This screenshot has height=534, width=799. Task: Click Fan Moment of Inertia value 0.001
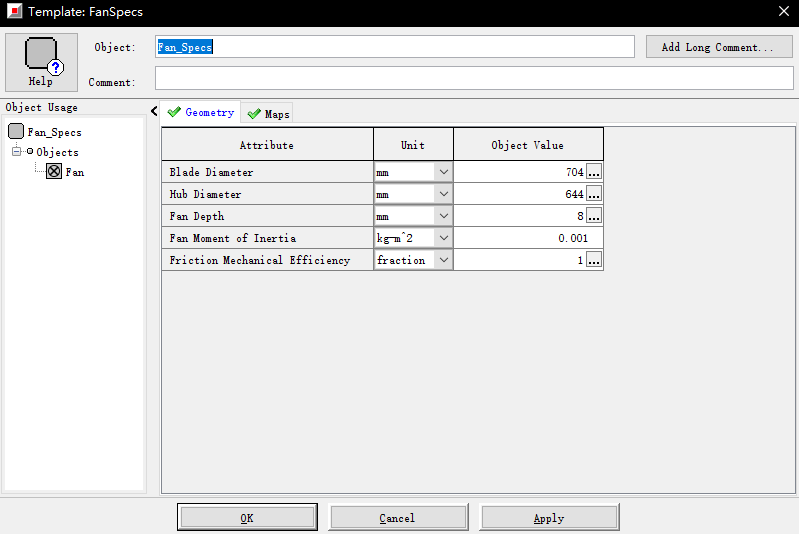tap(573, 238)
